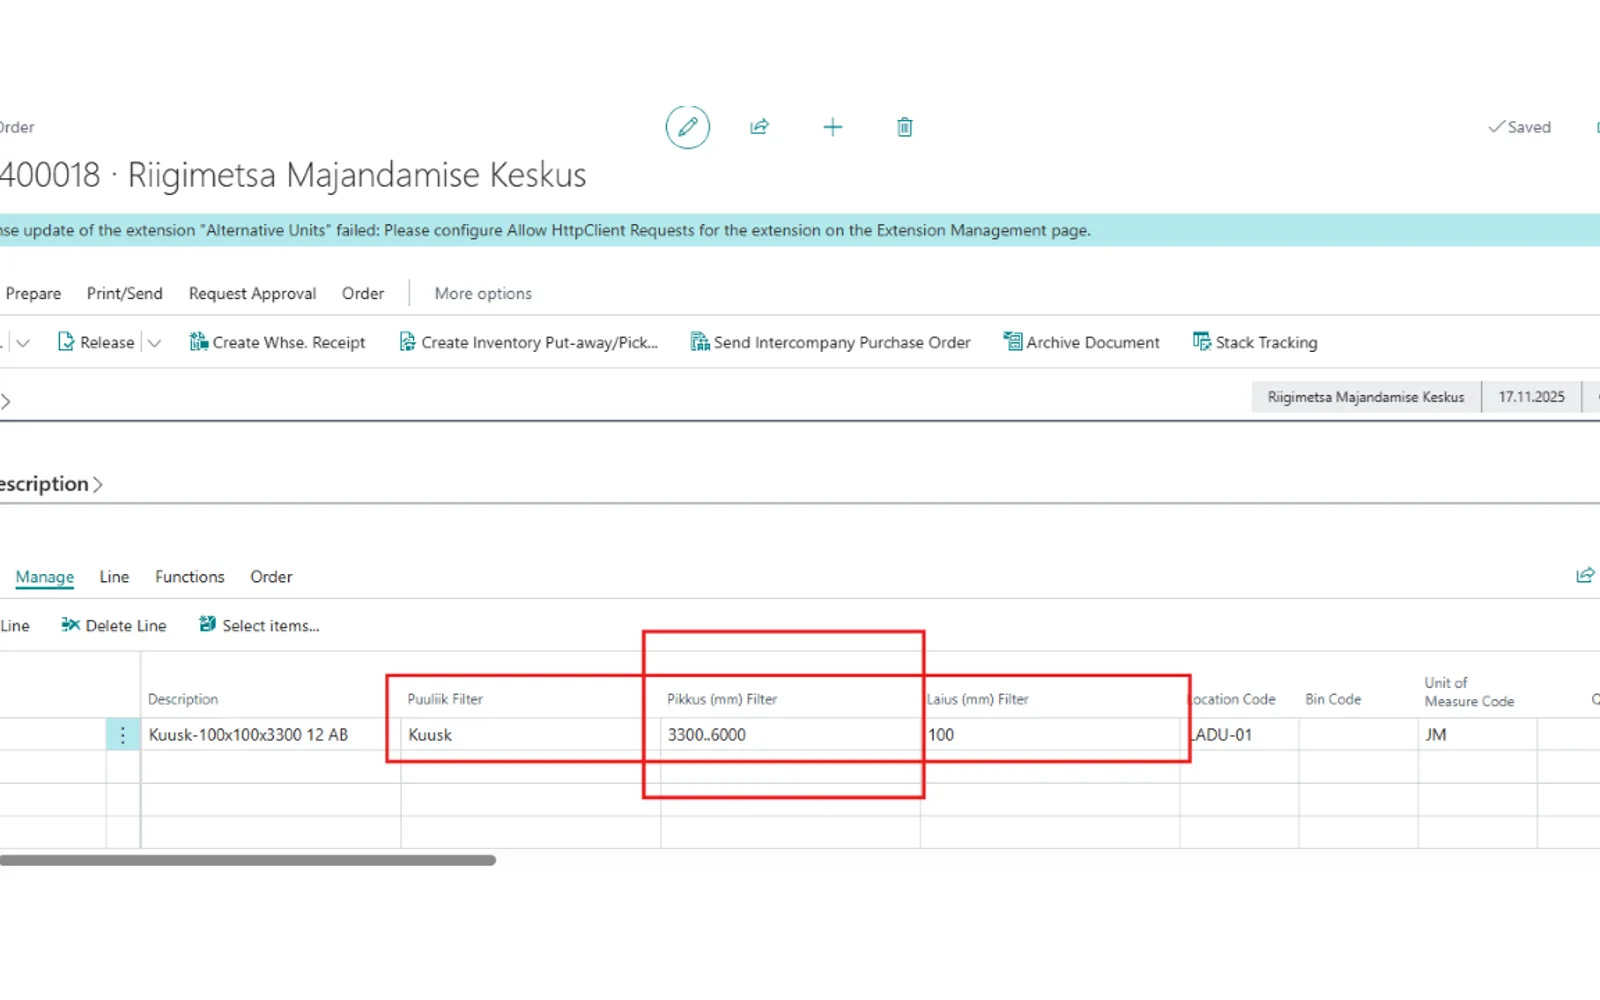Click Delete Line
Screen dimensions: 1600x1000
click(114, 625)
